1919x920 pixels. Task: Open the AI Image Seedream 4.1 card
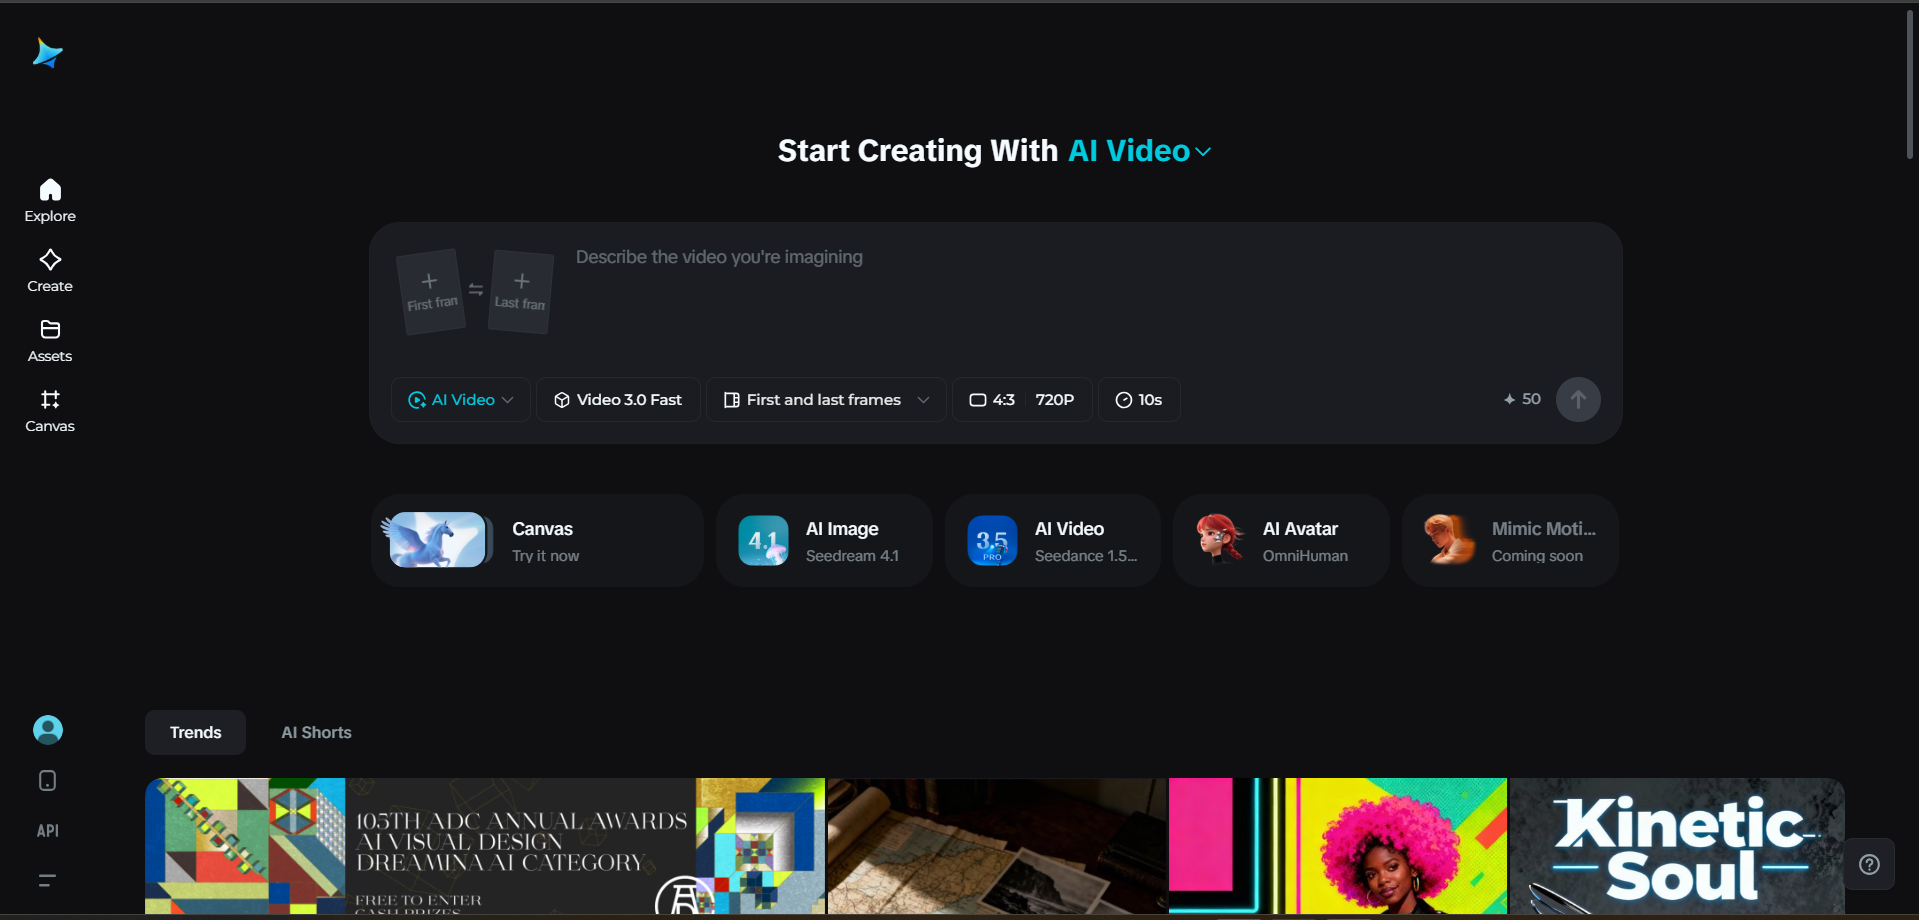[825, 541]
